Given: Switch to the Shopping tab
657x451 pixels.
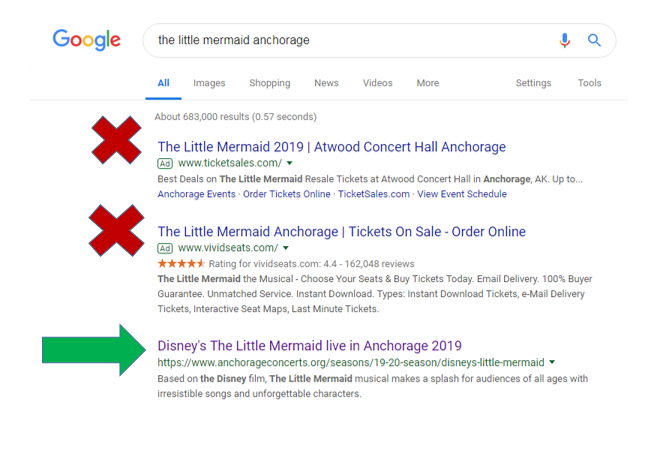Looking at the screenshot, I should pyautogui.click(x=270, y=83).
